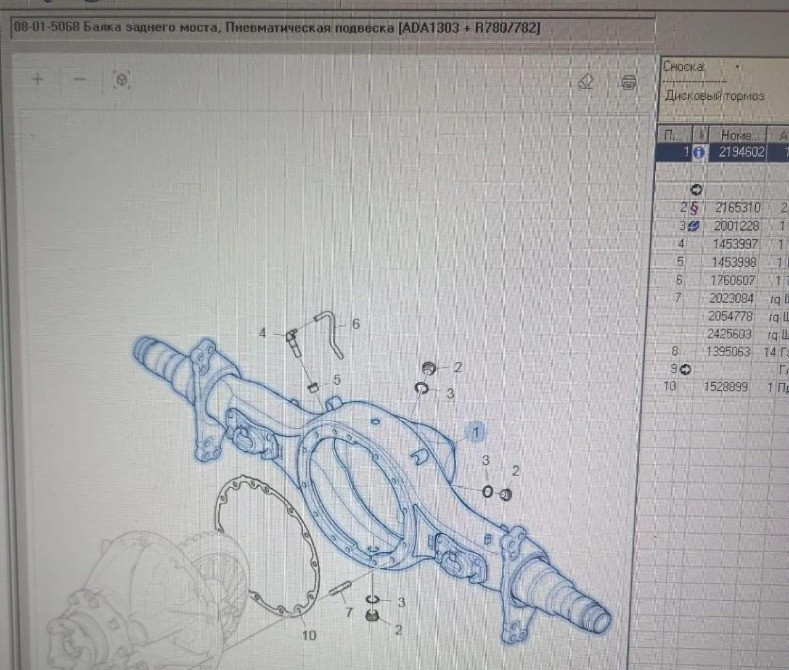The image size is (789, 670).
Task: Fit the diagram to the window
Action: pyautogui.click(x=121, y=80)
